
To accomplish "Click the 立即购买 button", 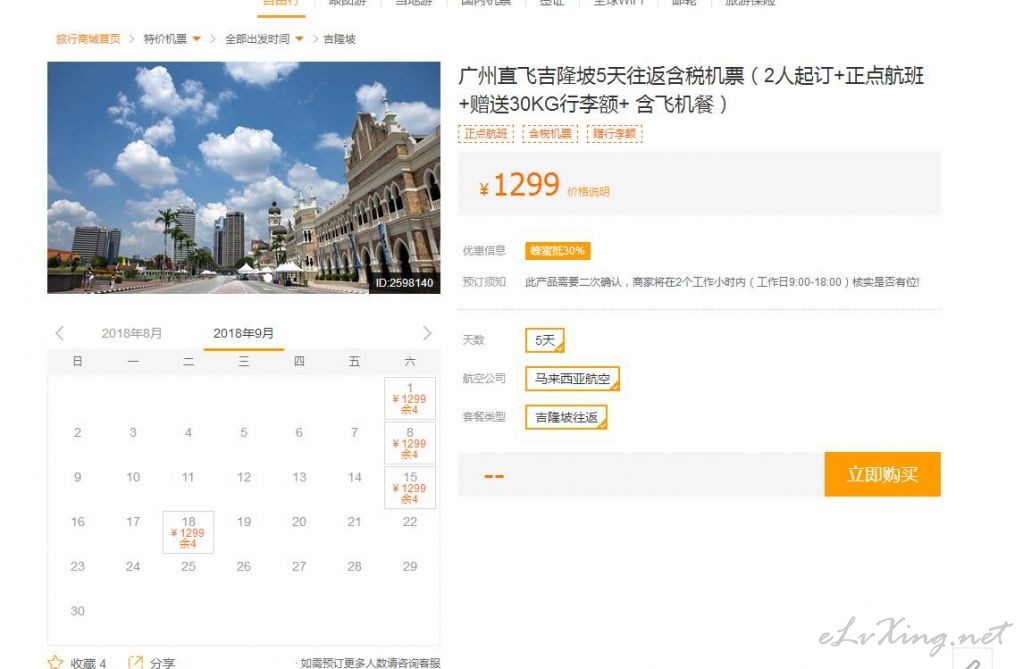I will point(882,474).
